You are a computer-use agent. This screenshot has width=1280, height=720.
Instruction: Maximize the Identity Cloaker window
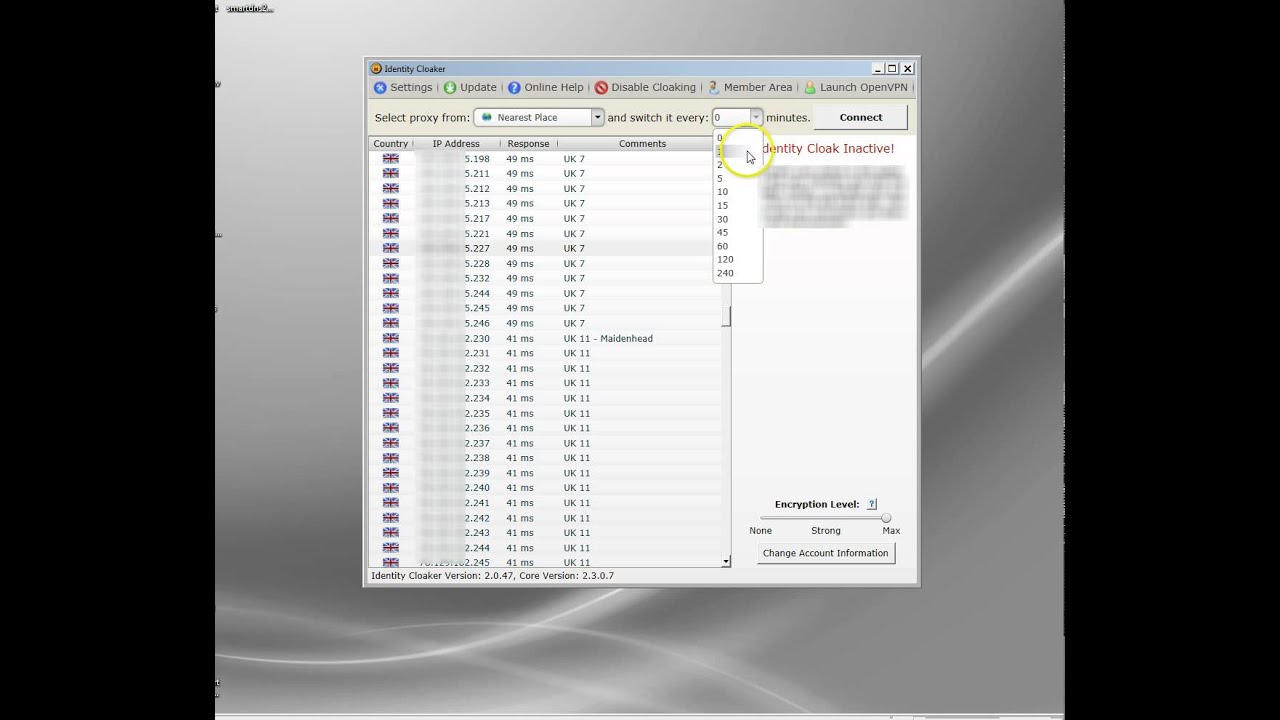(892, 69)
